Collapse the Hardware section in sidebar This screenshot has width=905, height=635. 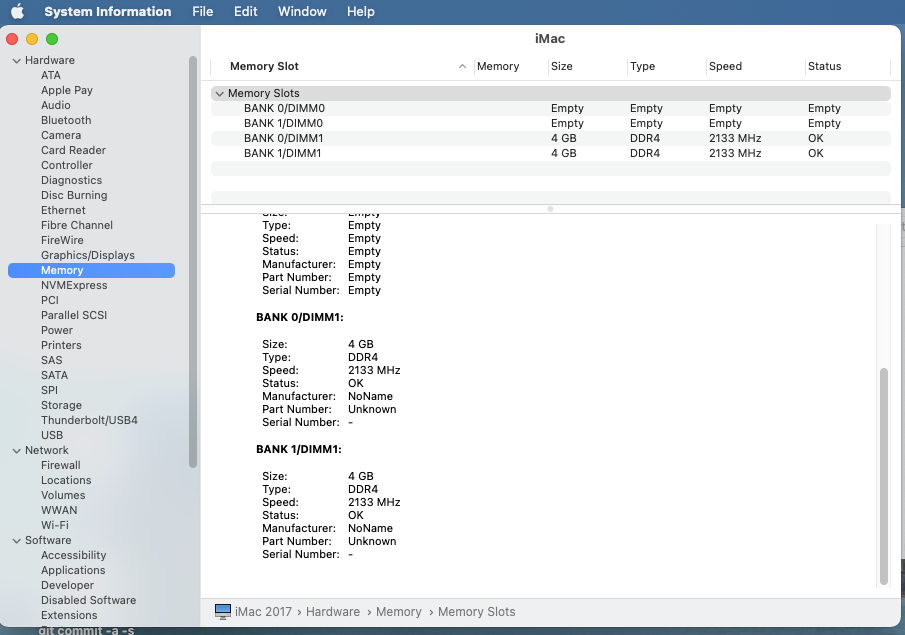[x=17, y=61]
